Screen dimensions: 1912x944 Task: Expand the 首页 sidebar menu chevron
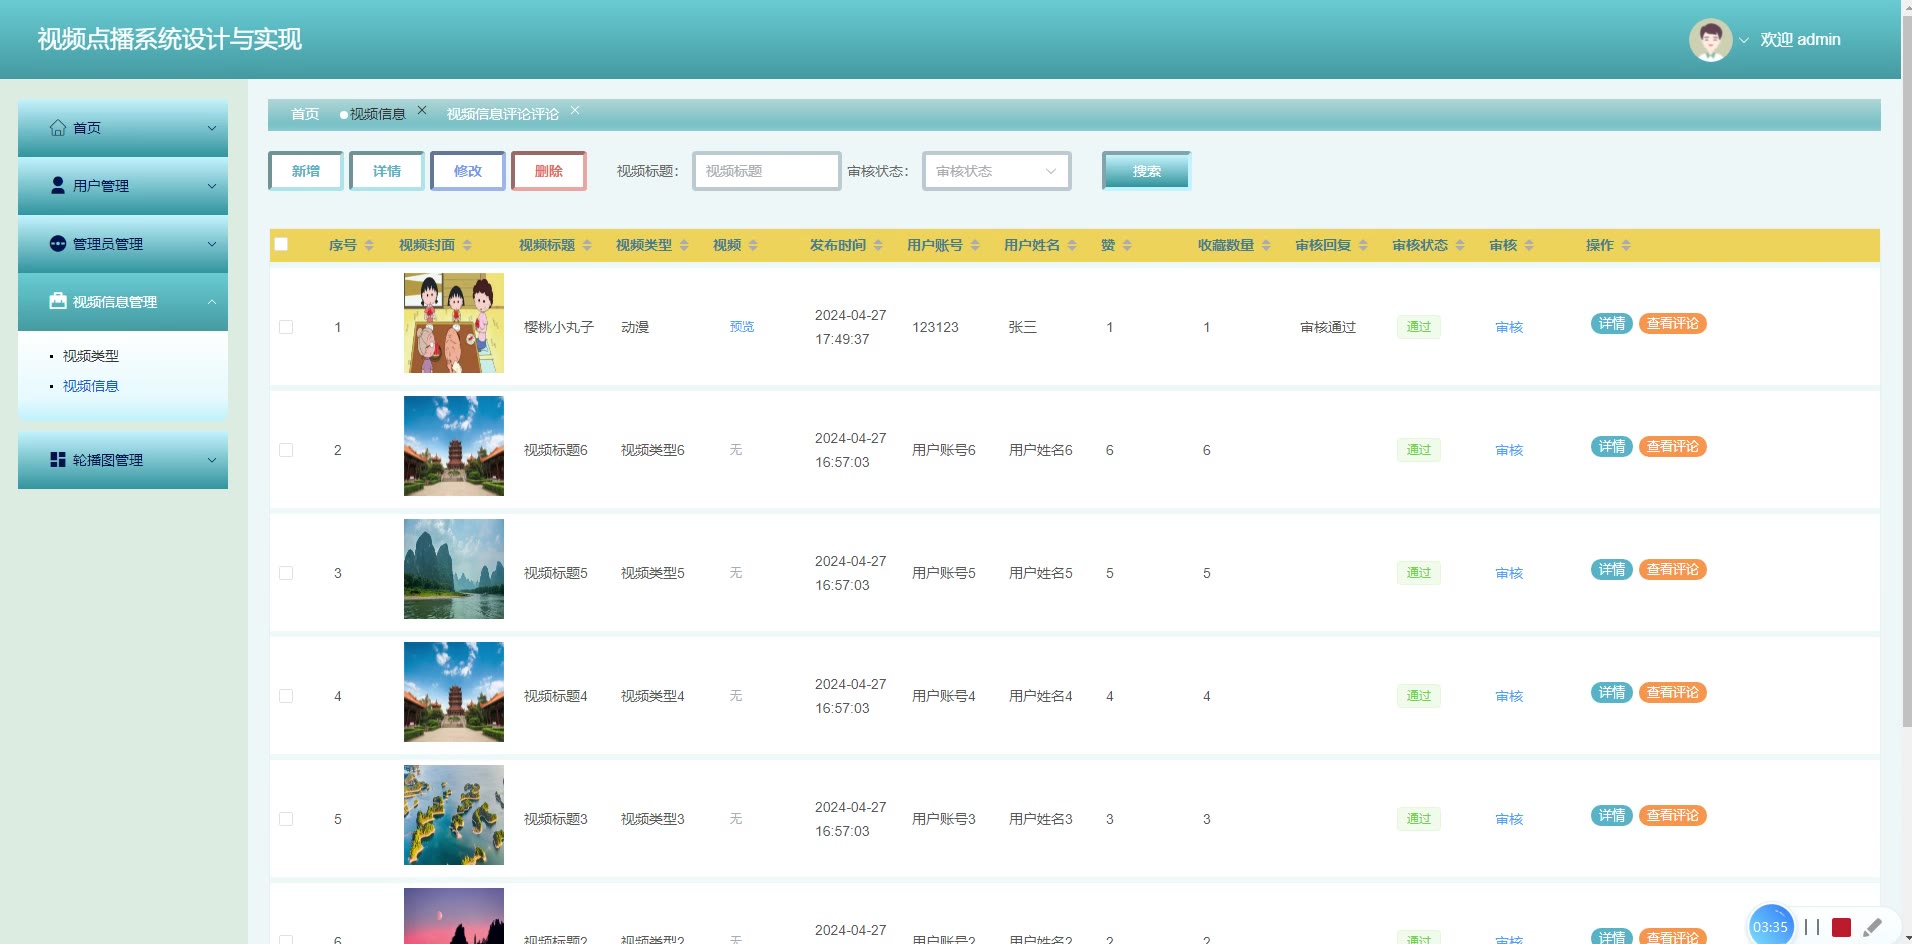click(211, 128)
